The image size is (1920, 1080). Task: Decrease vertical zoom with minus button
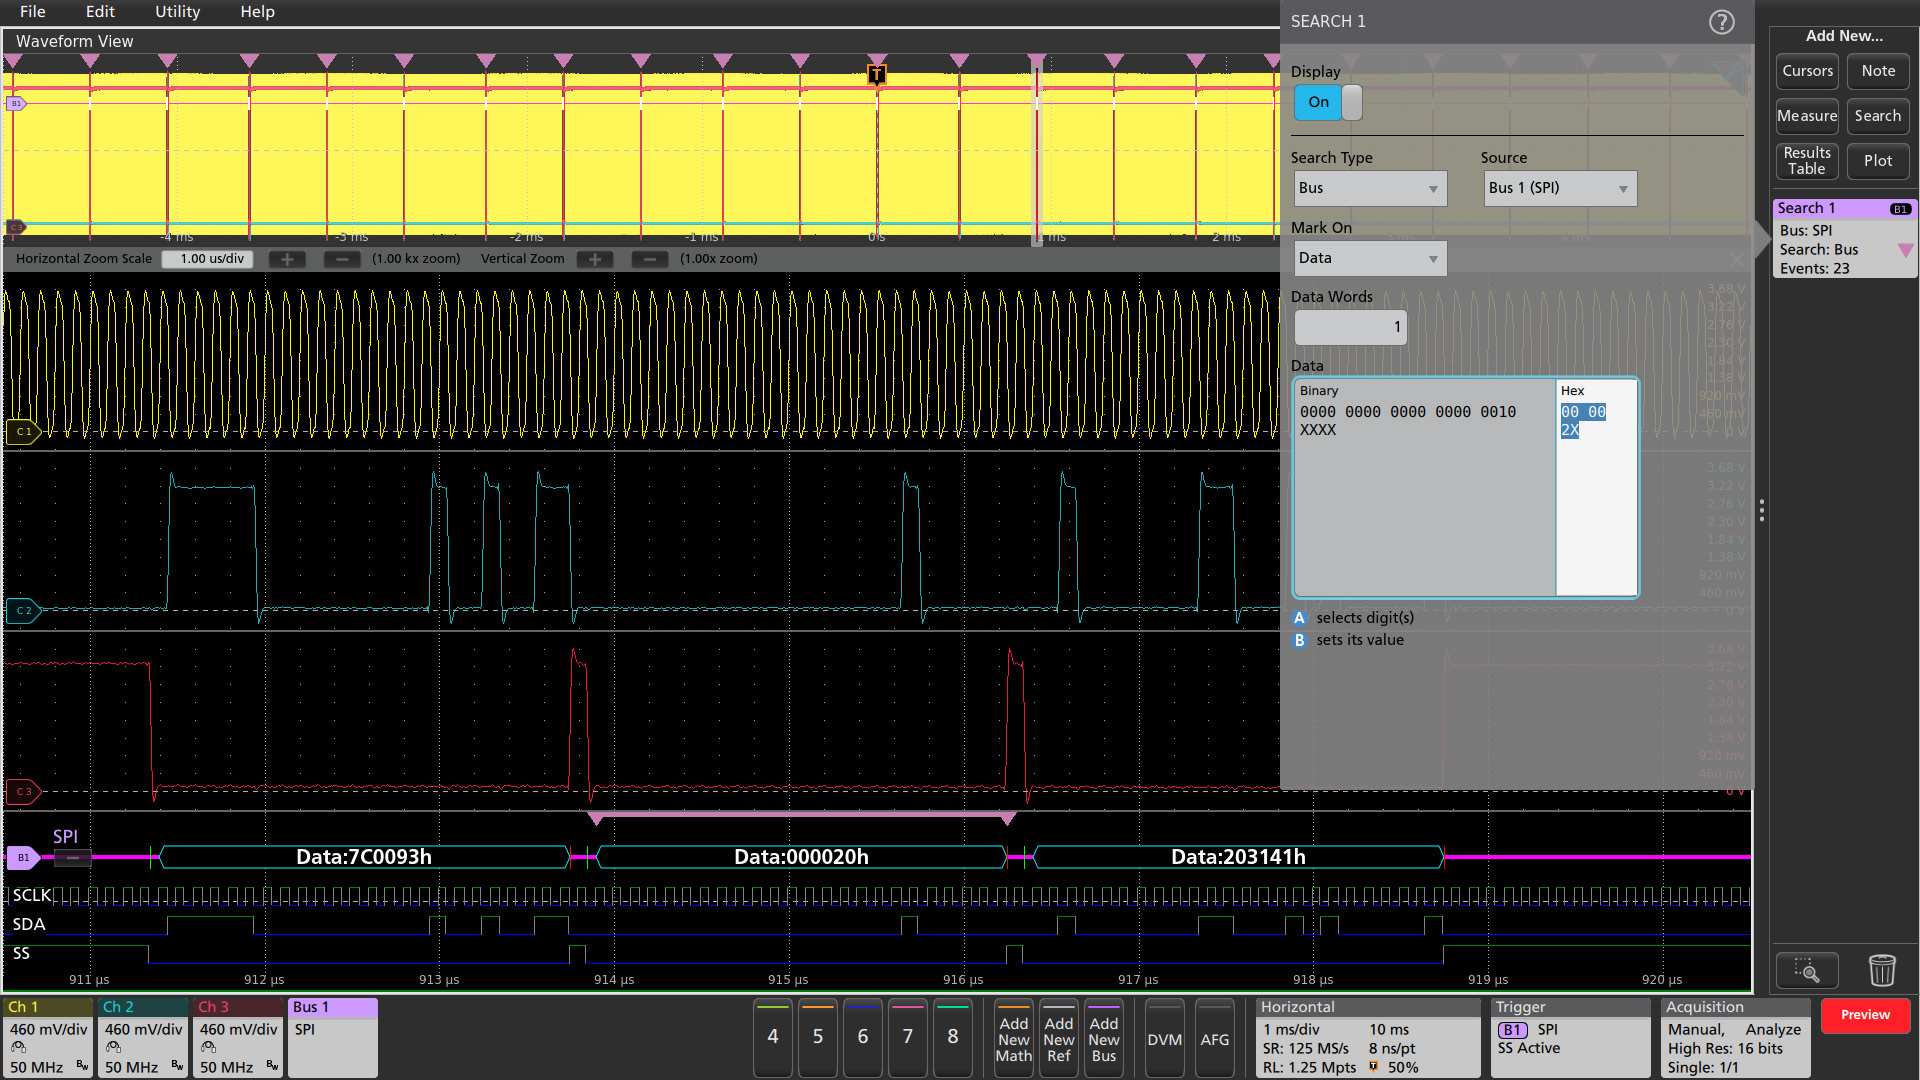click(650, 259)
